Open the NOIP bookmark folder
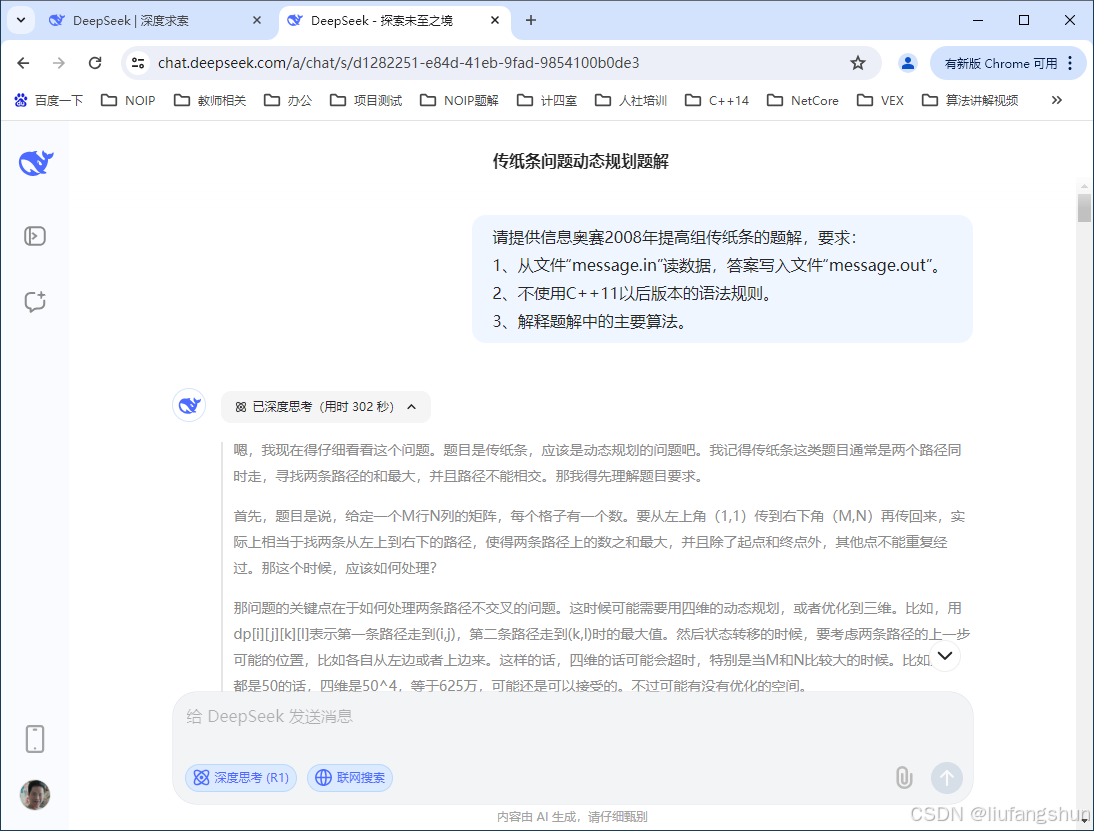 point(128,100)
